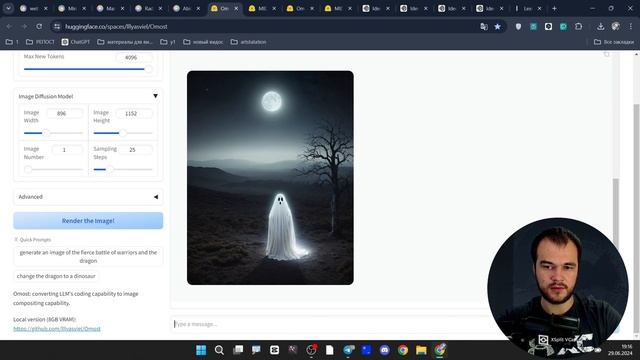Screen dimensions: 640x360
Task: Switch to the 'Ma' browser tab
Action: point(110,8)
